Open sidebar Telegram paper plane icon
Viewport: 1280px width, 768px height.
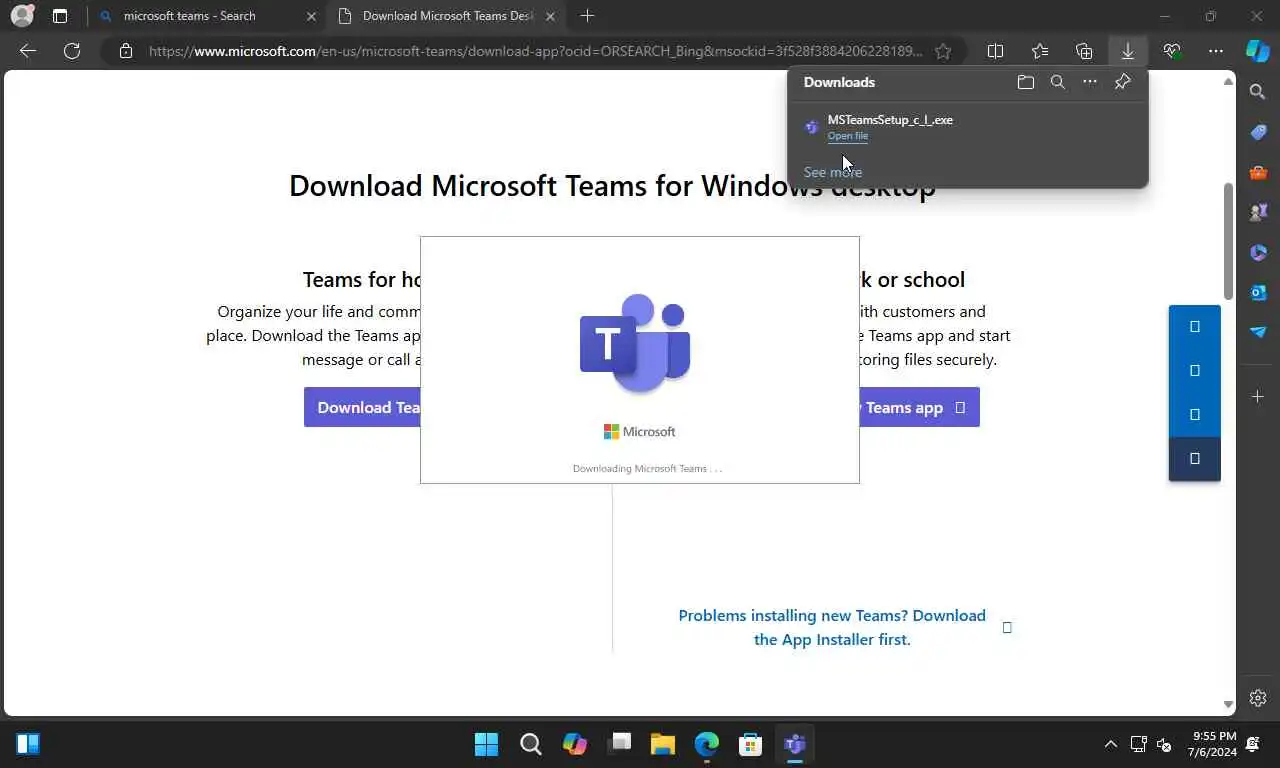pyautogui.click(x=1258, y=332)
